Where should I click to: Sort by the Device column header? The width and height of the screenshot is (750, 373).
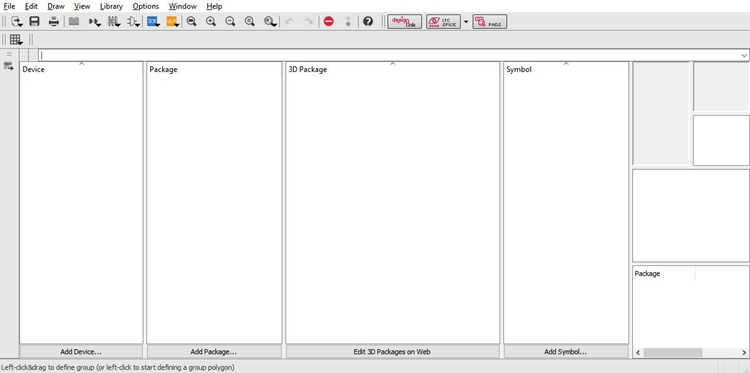pos(81,69)
